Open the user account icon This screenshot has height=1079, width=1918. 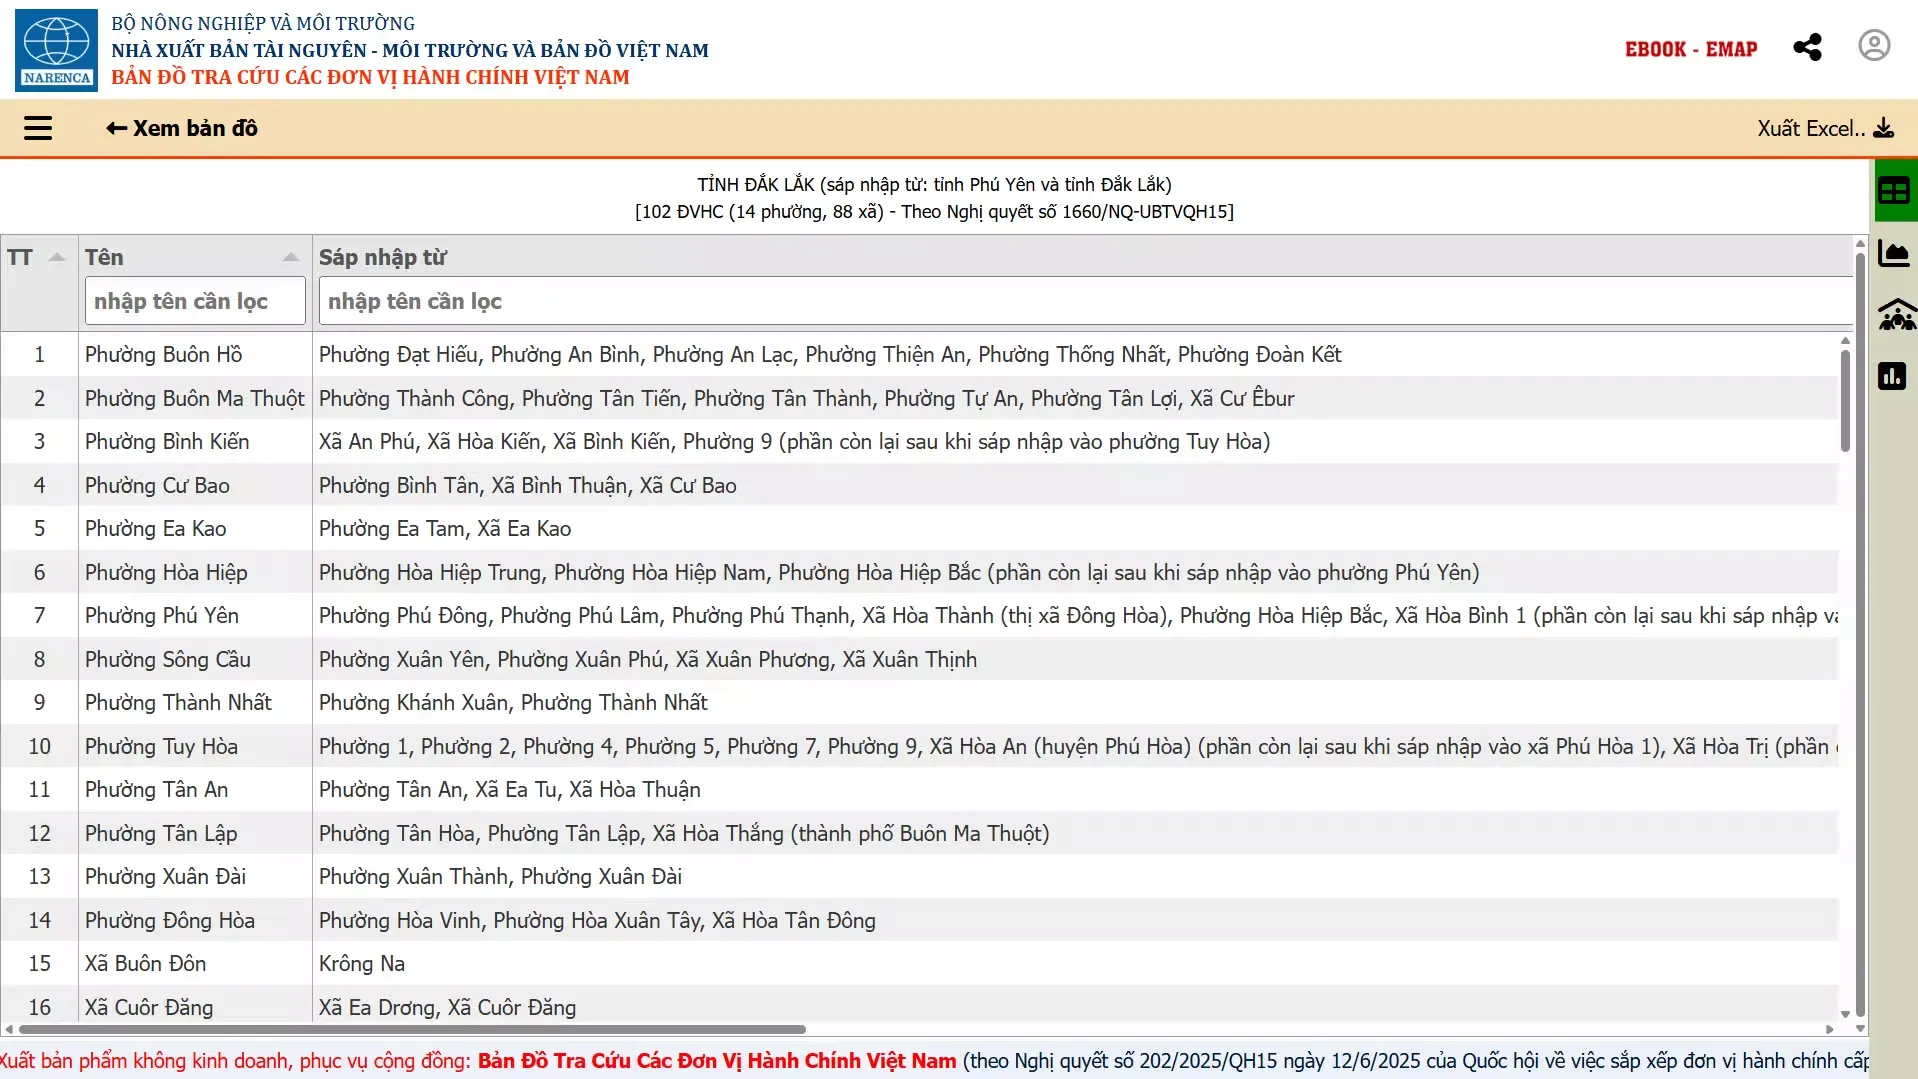click(x=1874, y=46)
